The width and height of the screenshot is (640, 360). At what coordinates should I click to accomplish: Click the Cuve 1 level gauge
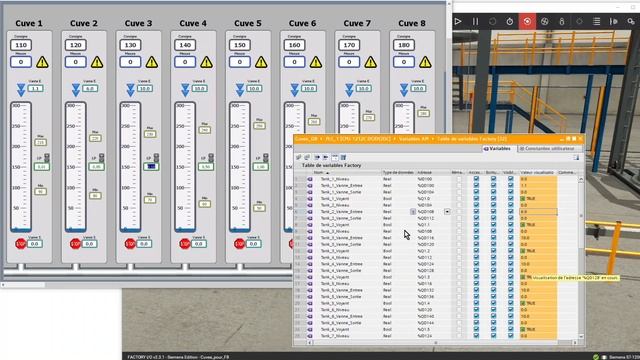point(21,167)
